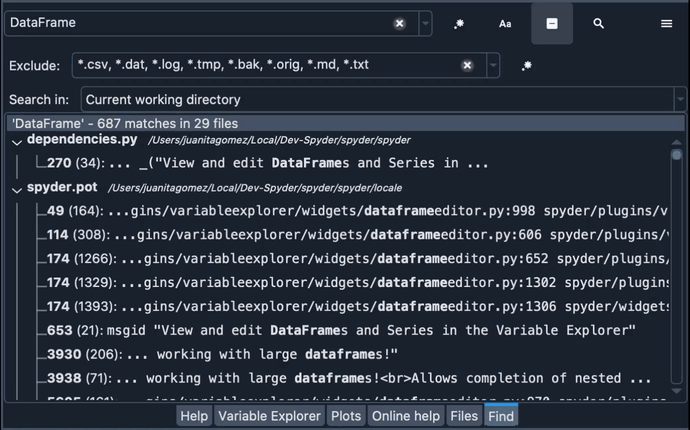690x430 pixels.
Task: Clear the Exclude patterns field
Action: [x=467, y=66]
